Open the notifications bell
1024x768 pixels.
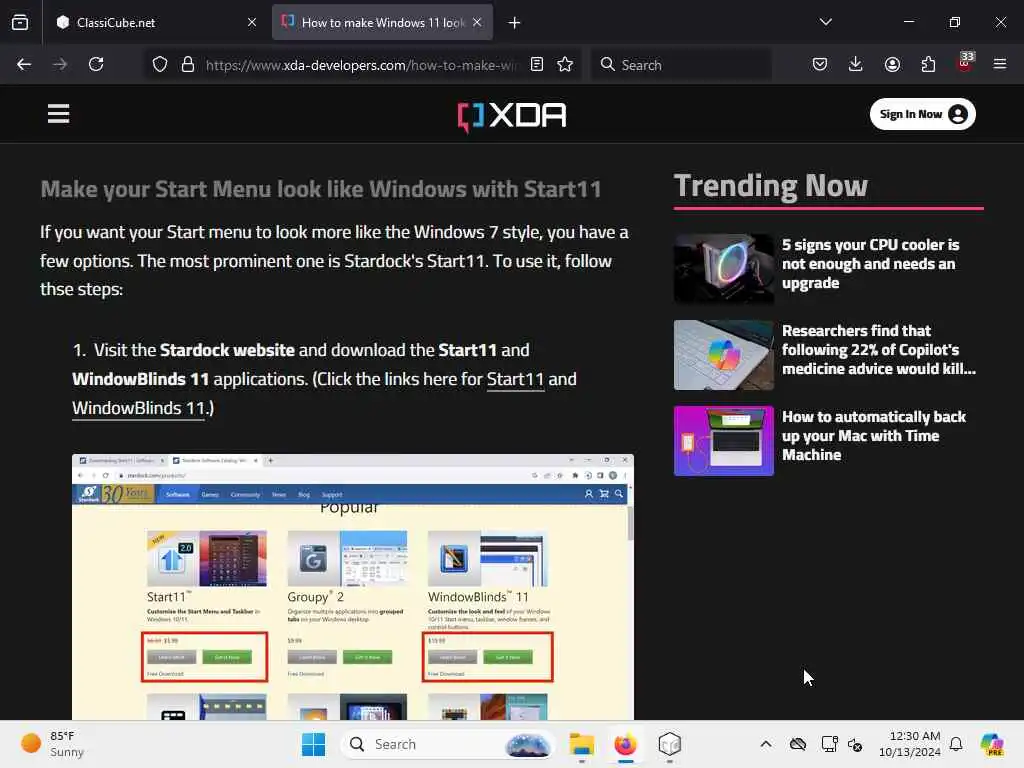point(956,744)
